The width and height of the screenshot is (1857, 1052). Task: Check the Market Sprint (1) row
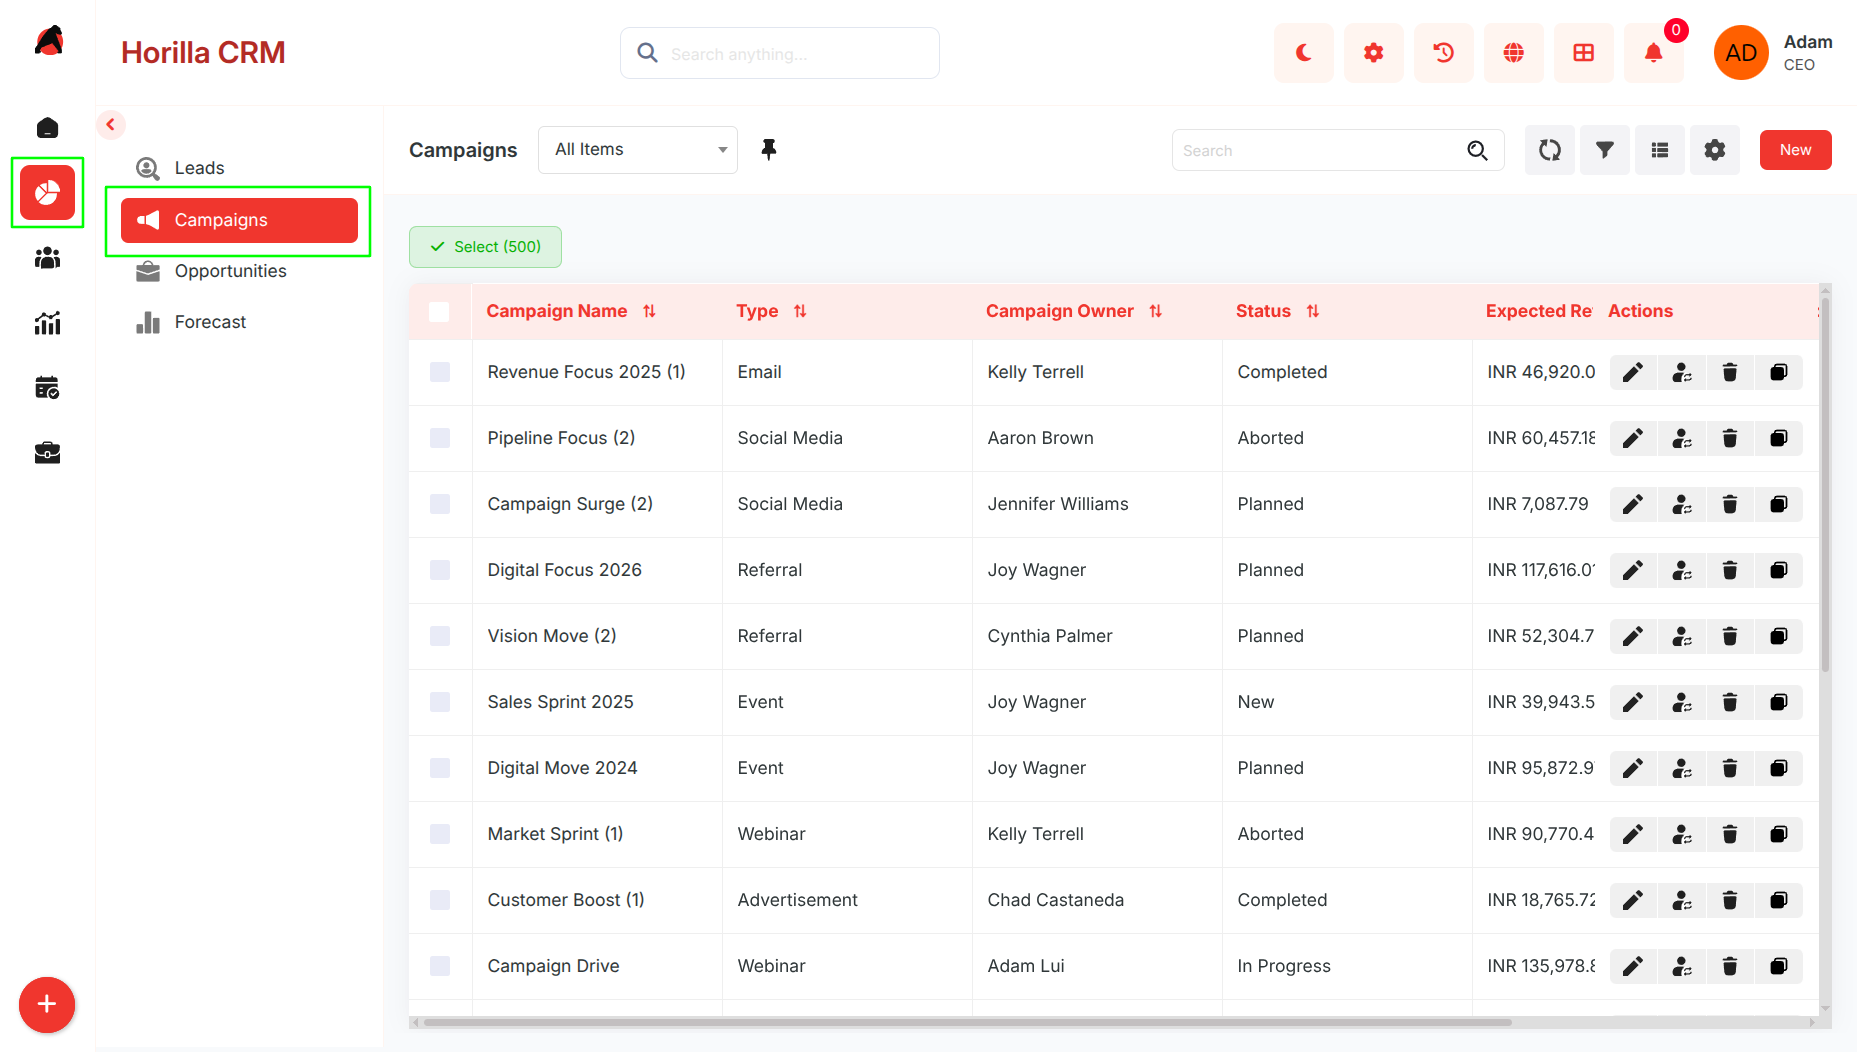coord(439,834)
